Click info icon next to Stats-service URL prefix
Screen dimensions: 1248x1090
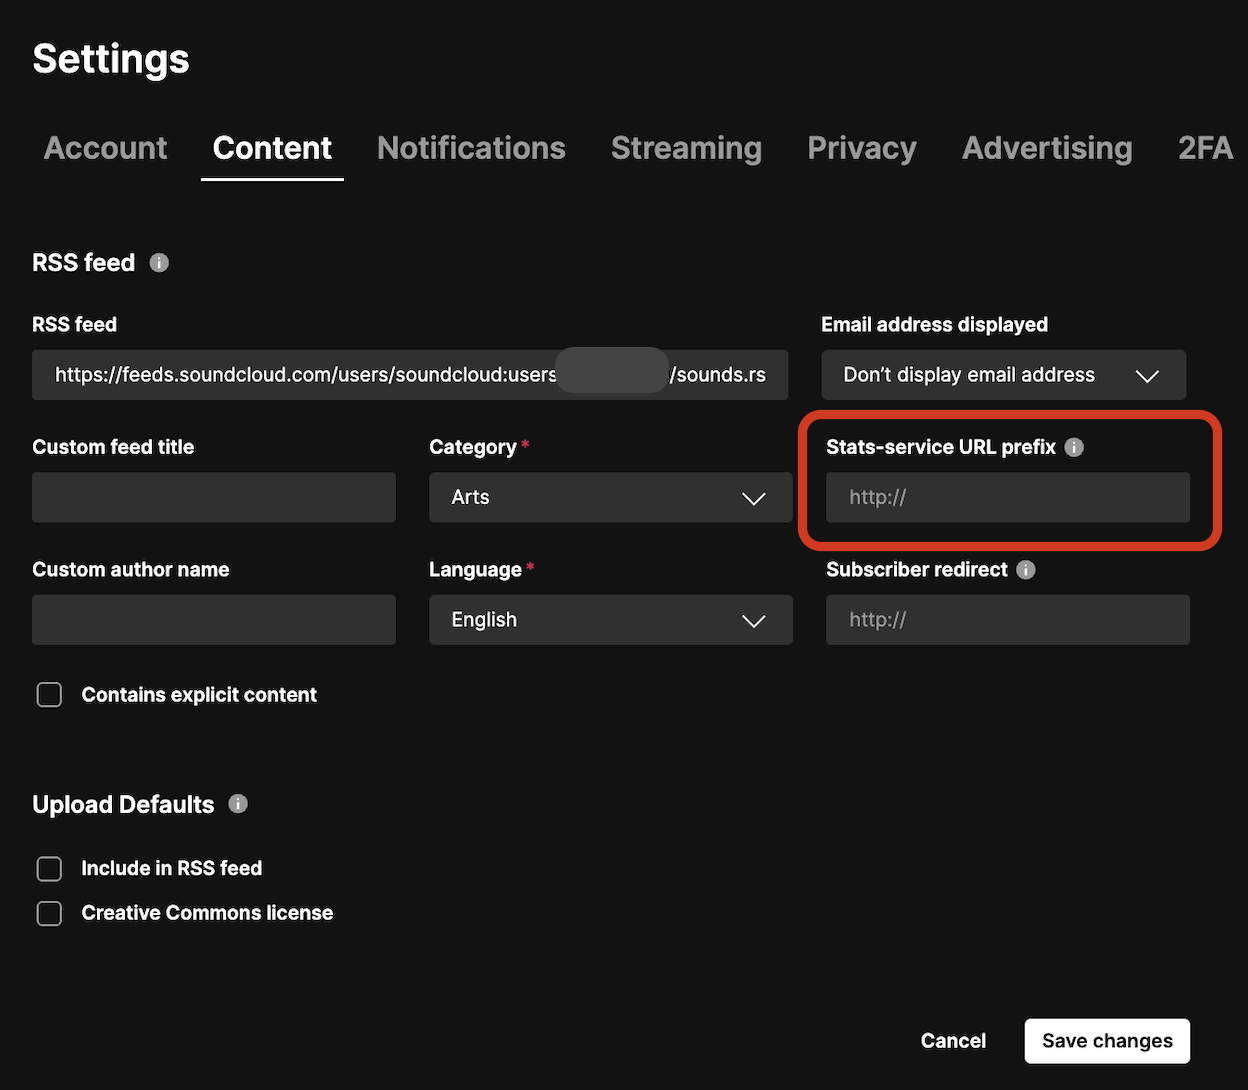[x=1074, y=447]
